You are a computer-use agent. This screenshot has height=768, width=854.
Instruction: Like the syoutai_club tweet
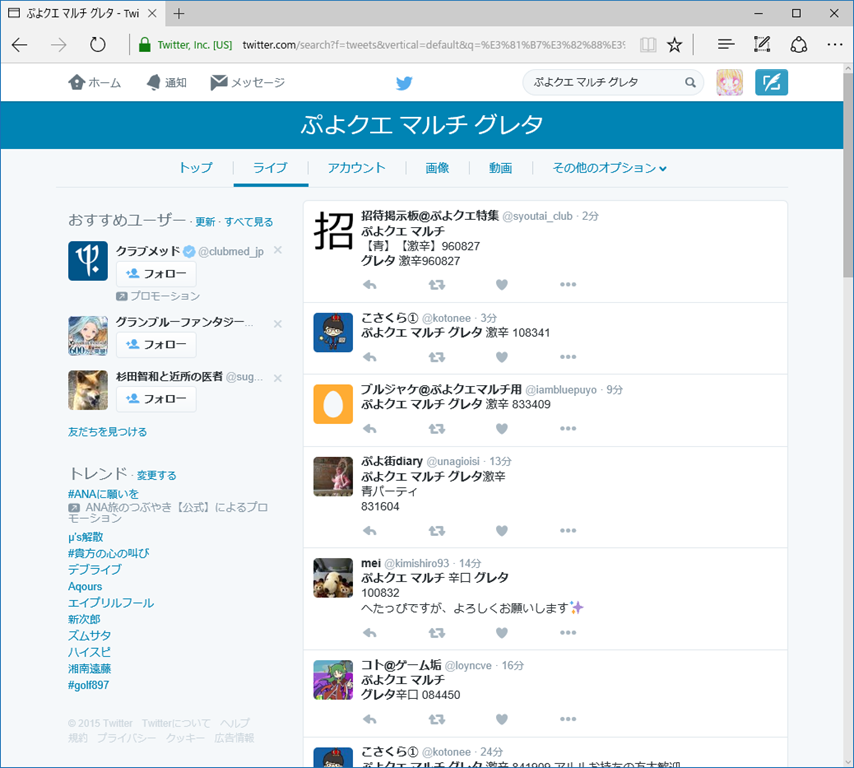tap(502, 284)
